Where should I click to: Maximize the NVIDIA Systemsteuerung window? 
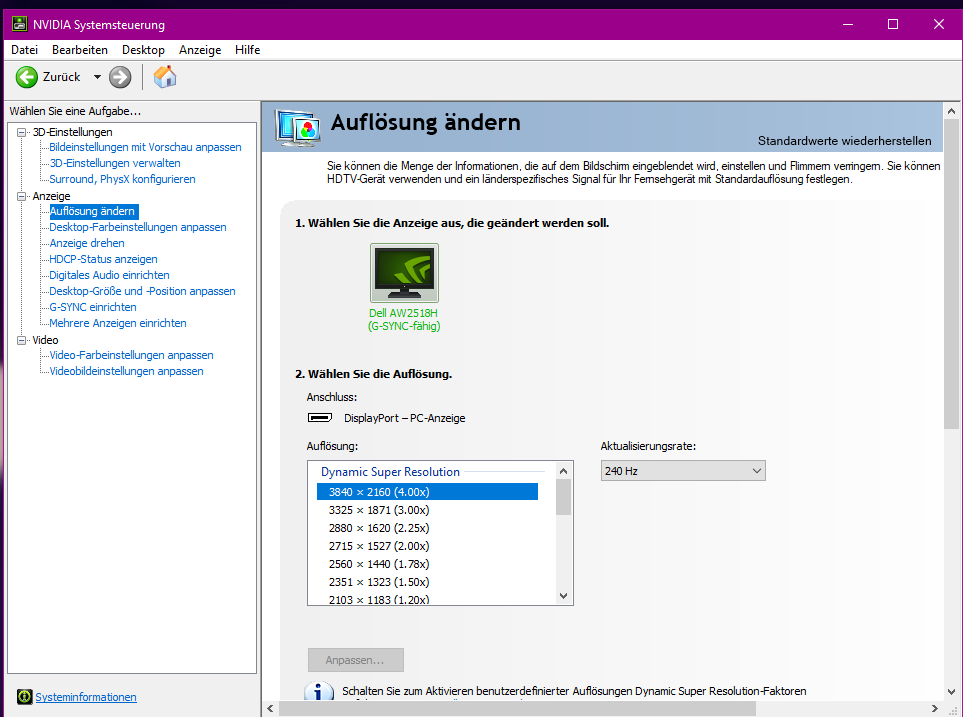tap(893, 24)
